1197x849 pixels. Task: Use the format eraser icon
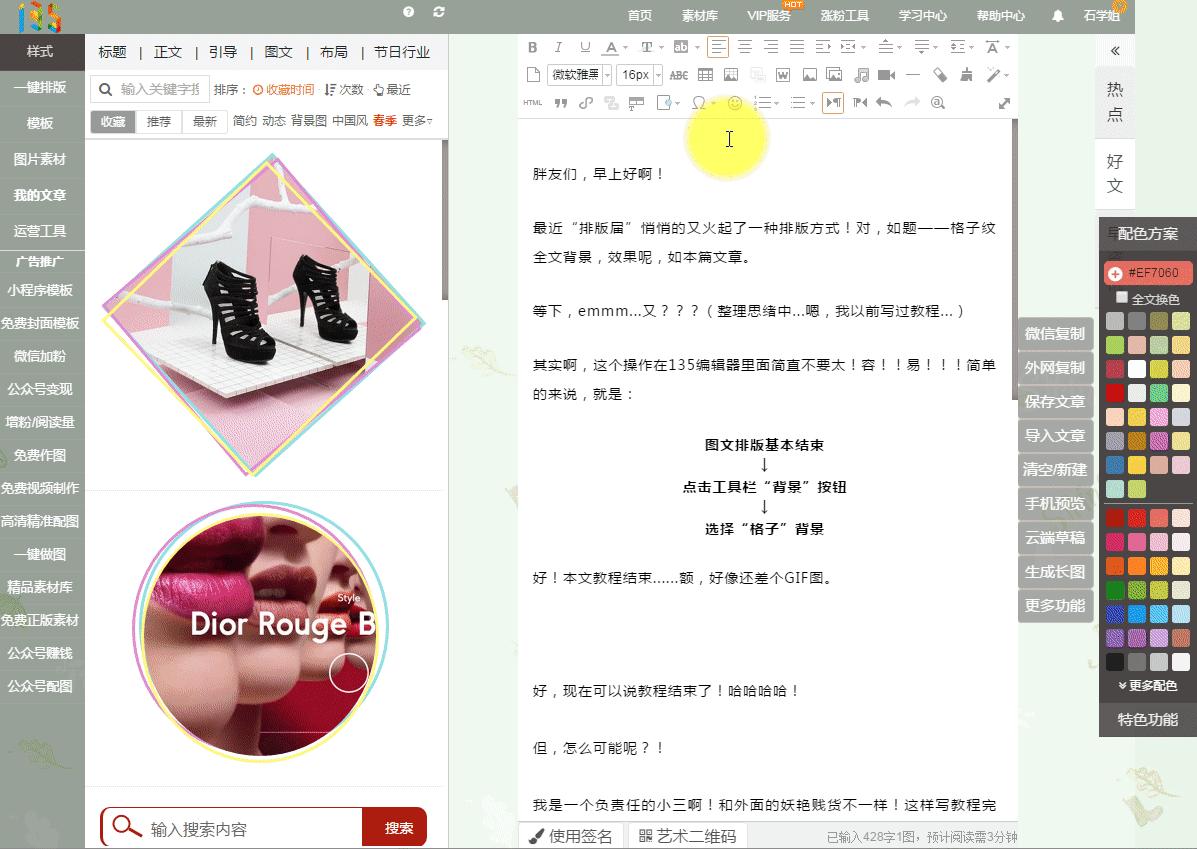click(940, 74)
